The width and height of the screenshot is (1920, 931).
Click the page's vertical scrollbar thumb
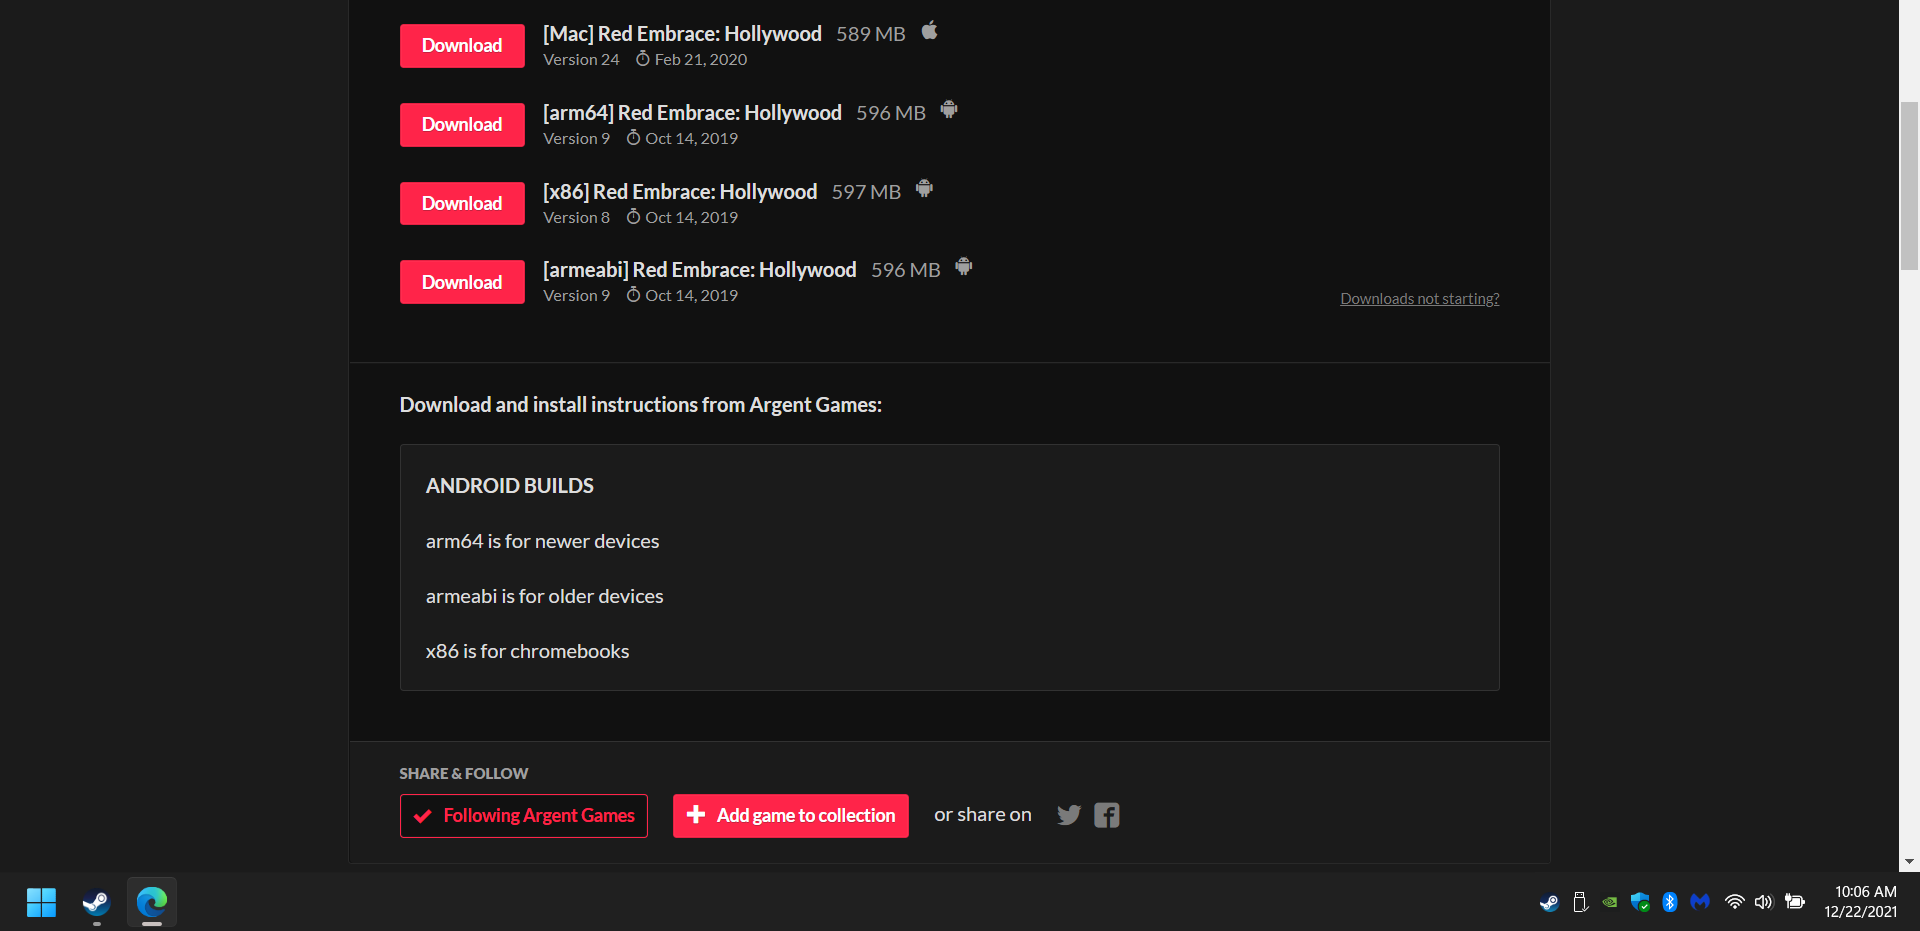coord(1910,186)
